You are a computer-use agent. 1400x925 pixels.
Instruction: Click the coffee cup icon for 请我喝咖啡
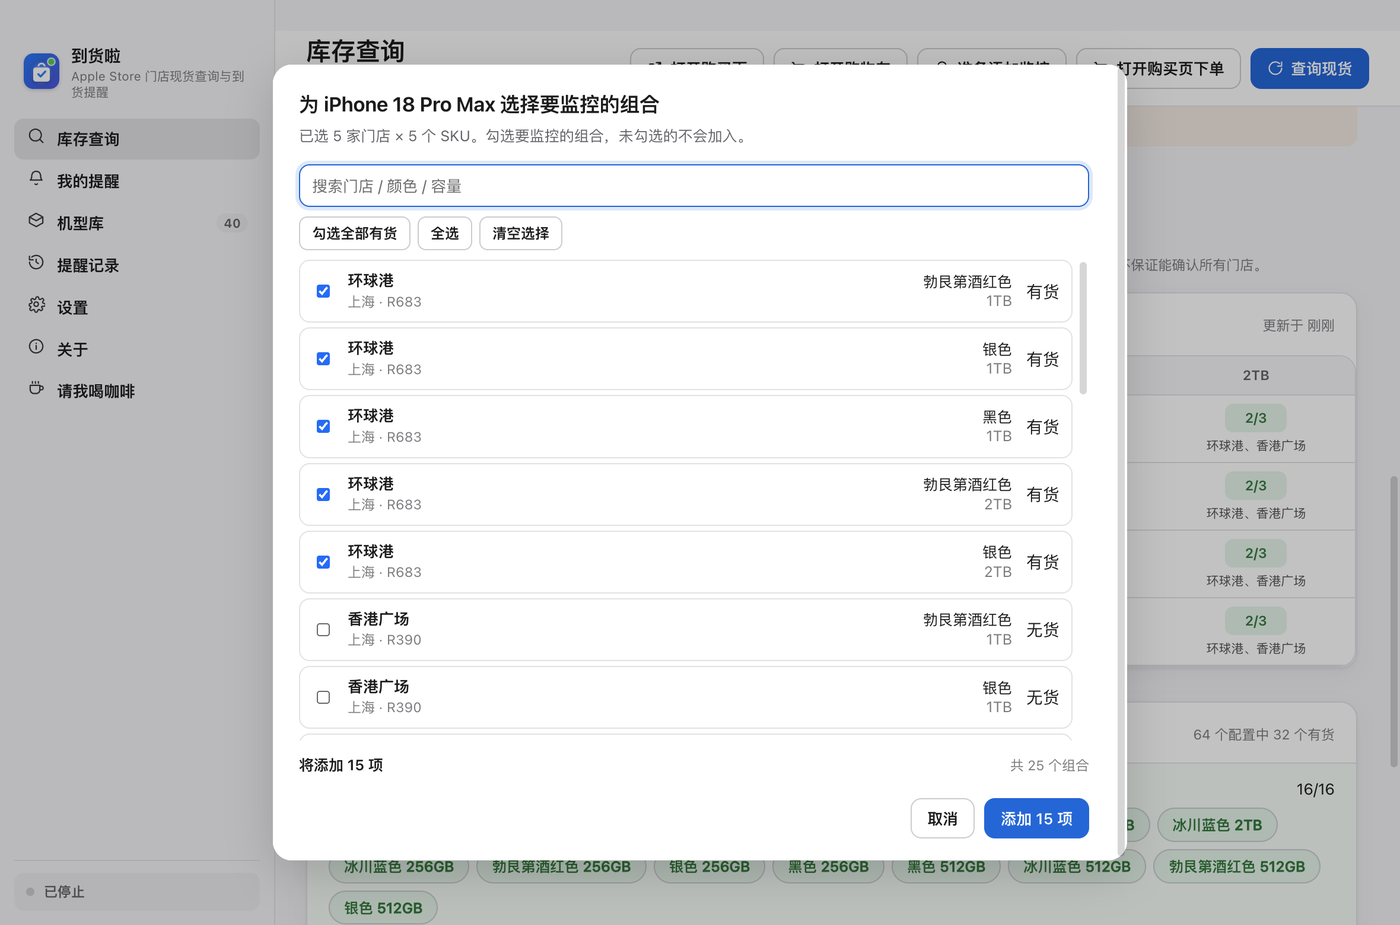pyautogui.click(x=36, y=389)
